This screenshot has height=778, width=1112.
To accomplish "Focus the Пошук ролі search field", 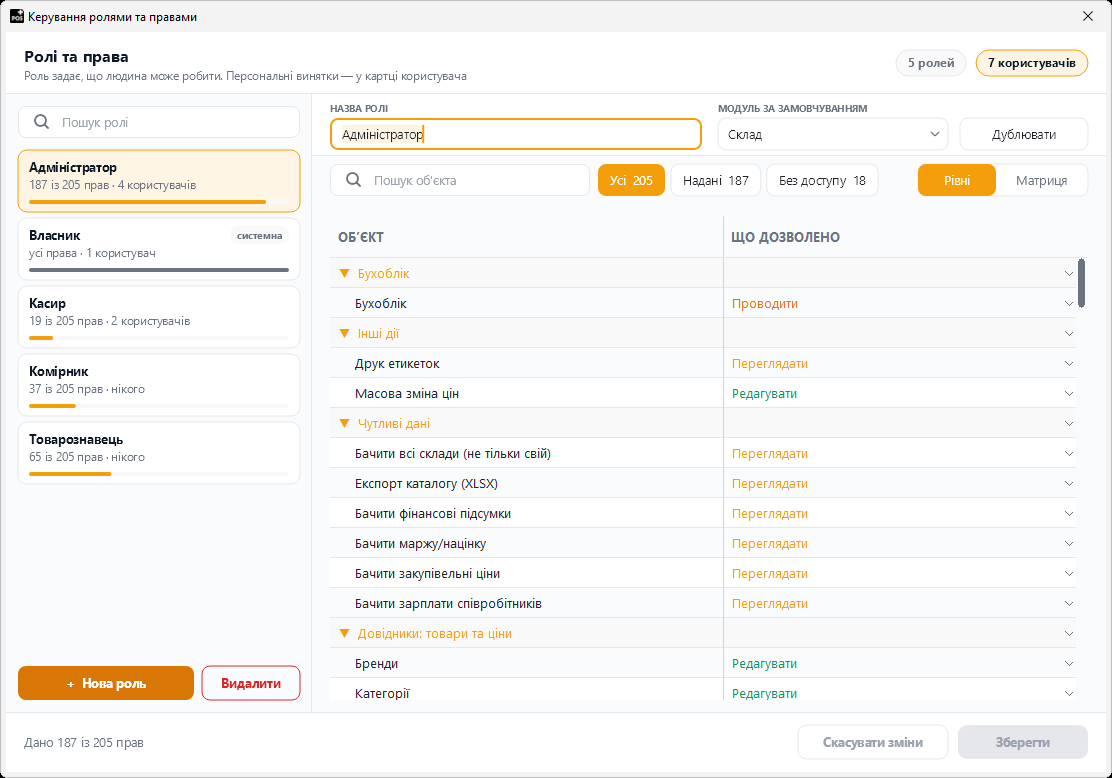I will 159,122.
